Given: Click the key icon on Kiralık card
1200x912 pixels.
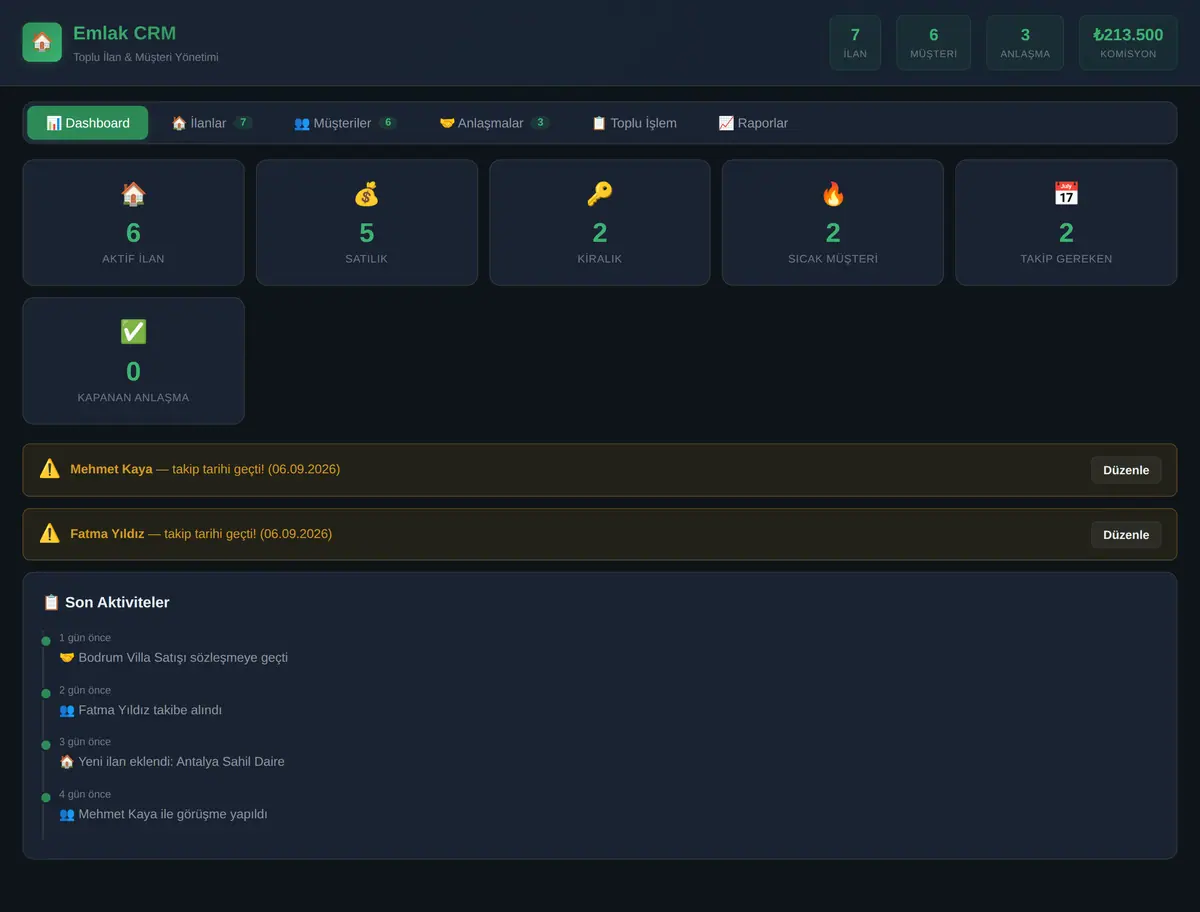Looking at the screenshot, I should point(600,194).
